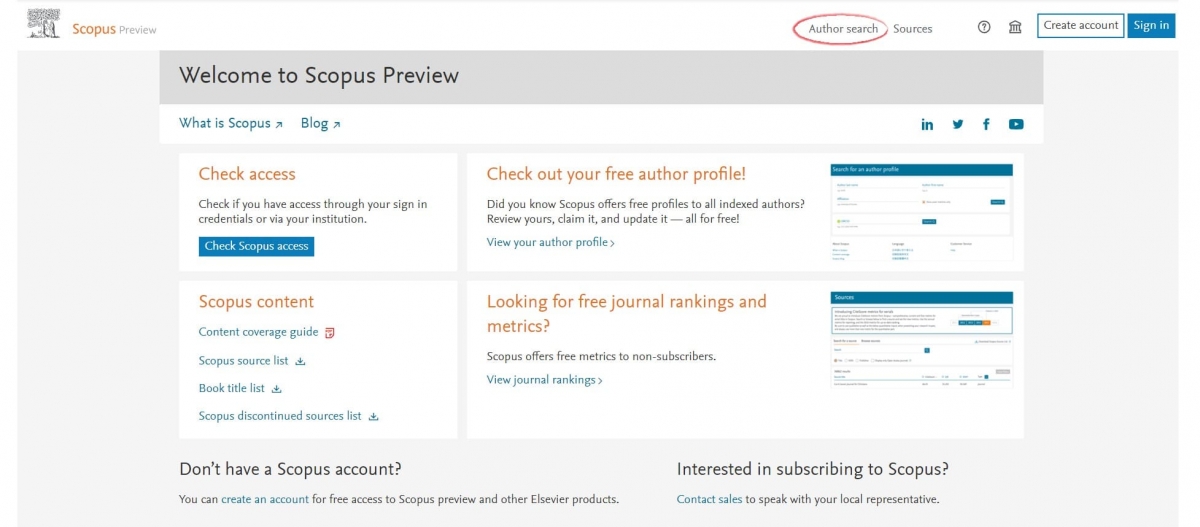
Task: Click the Contact sales link
Action: tap(709, 499)
